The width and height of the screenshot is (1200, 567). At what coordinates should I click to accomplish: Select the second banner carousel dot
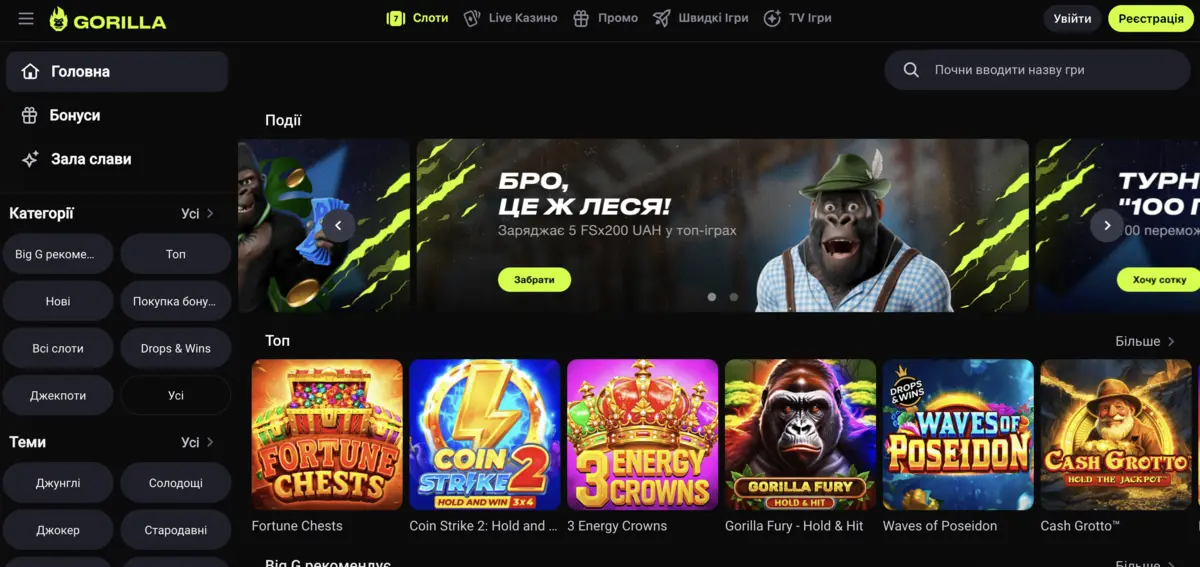point(734,297)
